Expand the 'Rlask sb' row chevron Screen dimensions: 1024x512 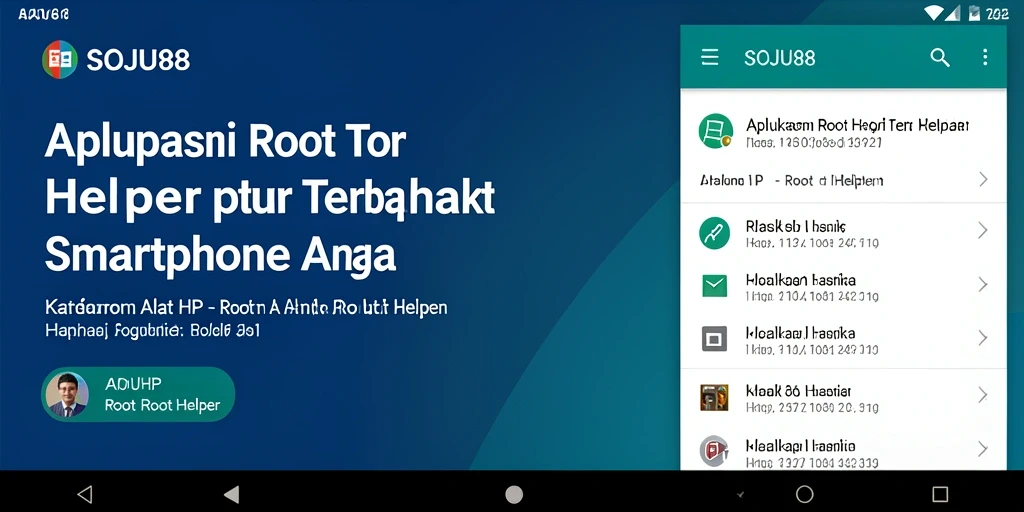point(982,230)
